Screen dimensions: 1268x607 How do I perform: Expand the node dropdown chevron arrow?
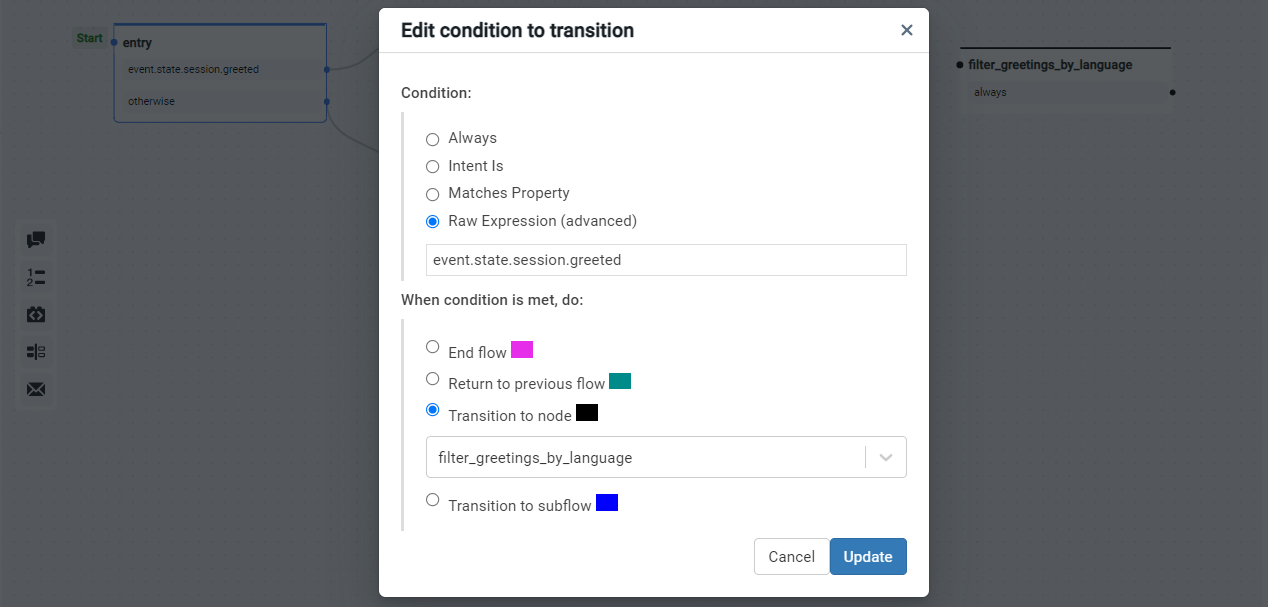(885, 457)
